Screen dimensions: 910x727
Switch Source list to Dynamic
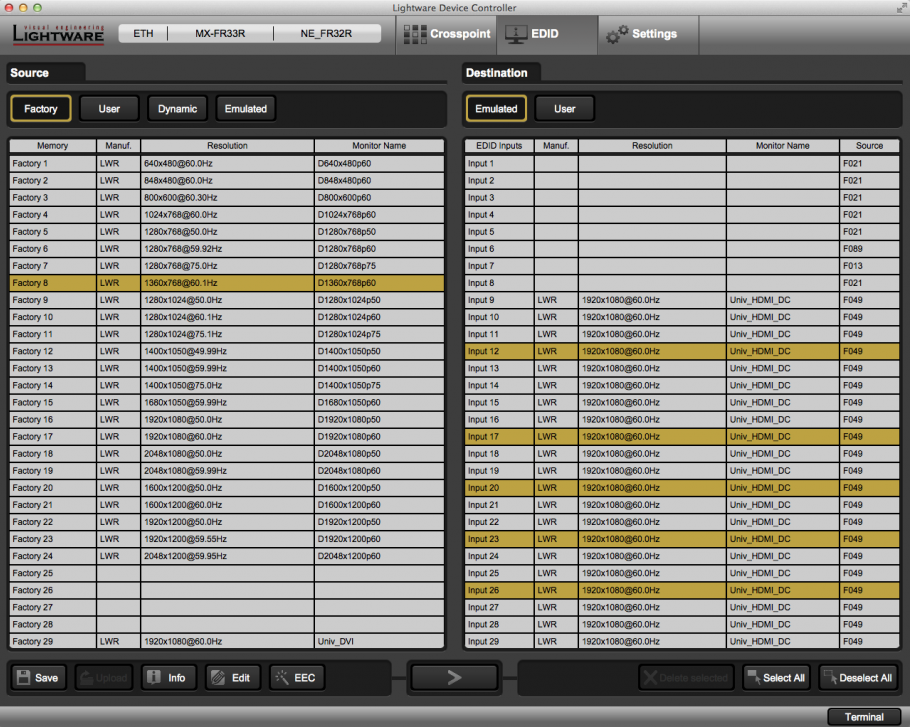pyautogui.click(x=177, y=108)
